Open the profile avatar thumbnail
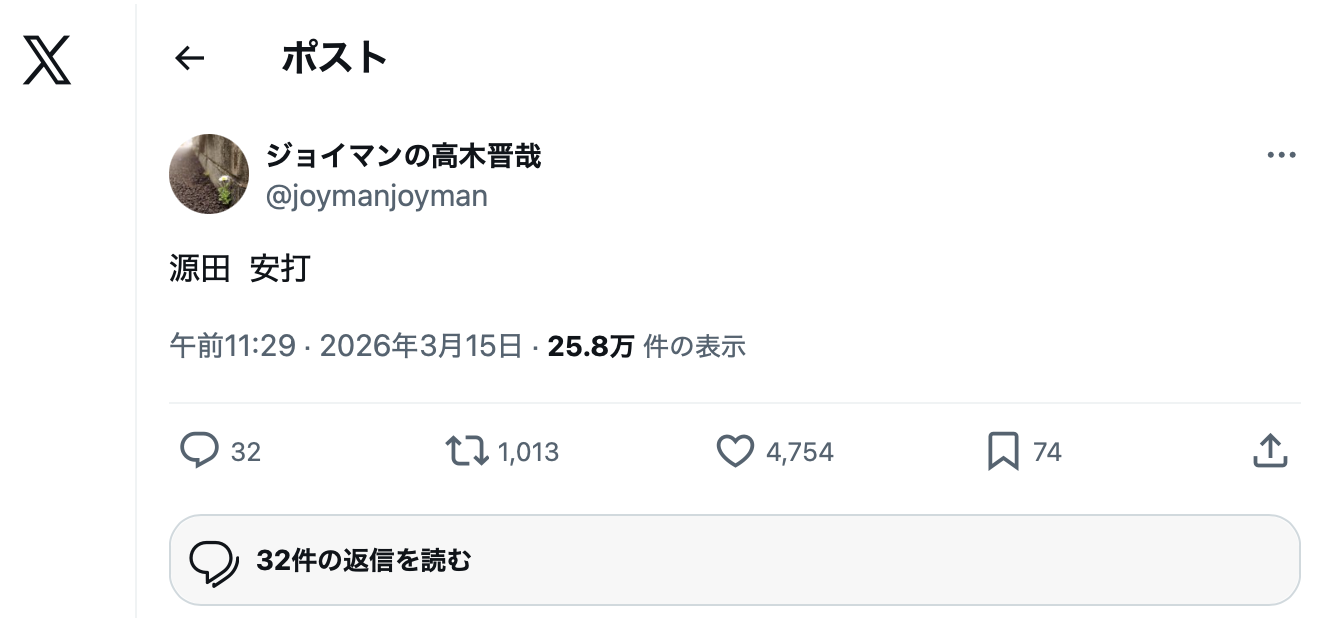Viewport: 1324px width, 618px height. point(209,174)
